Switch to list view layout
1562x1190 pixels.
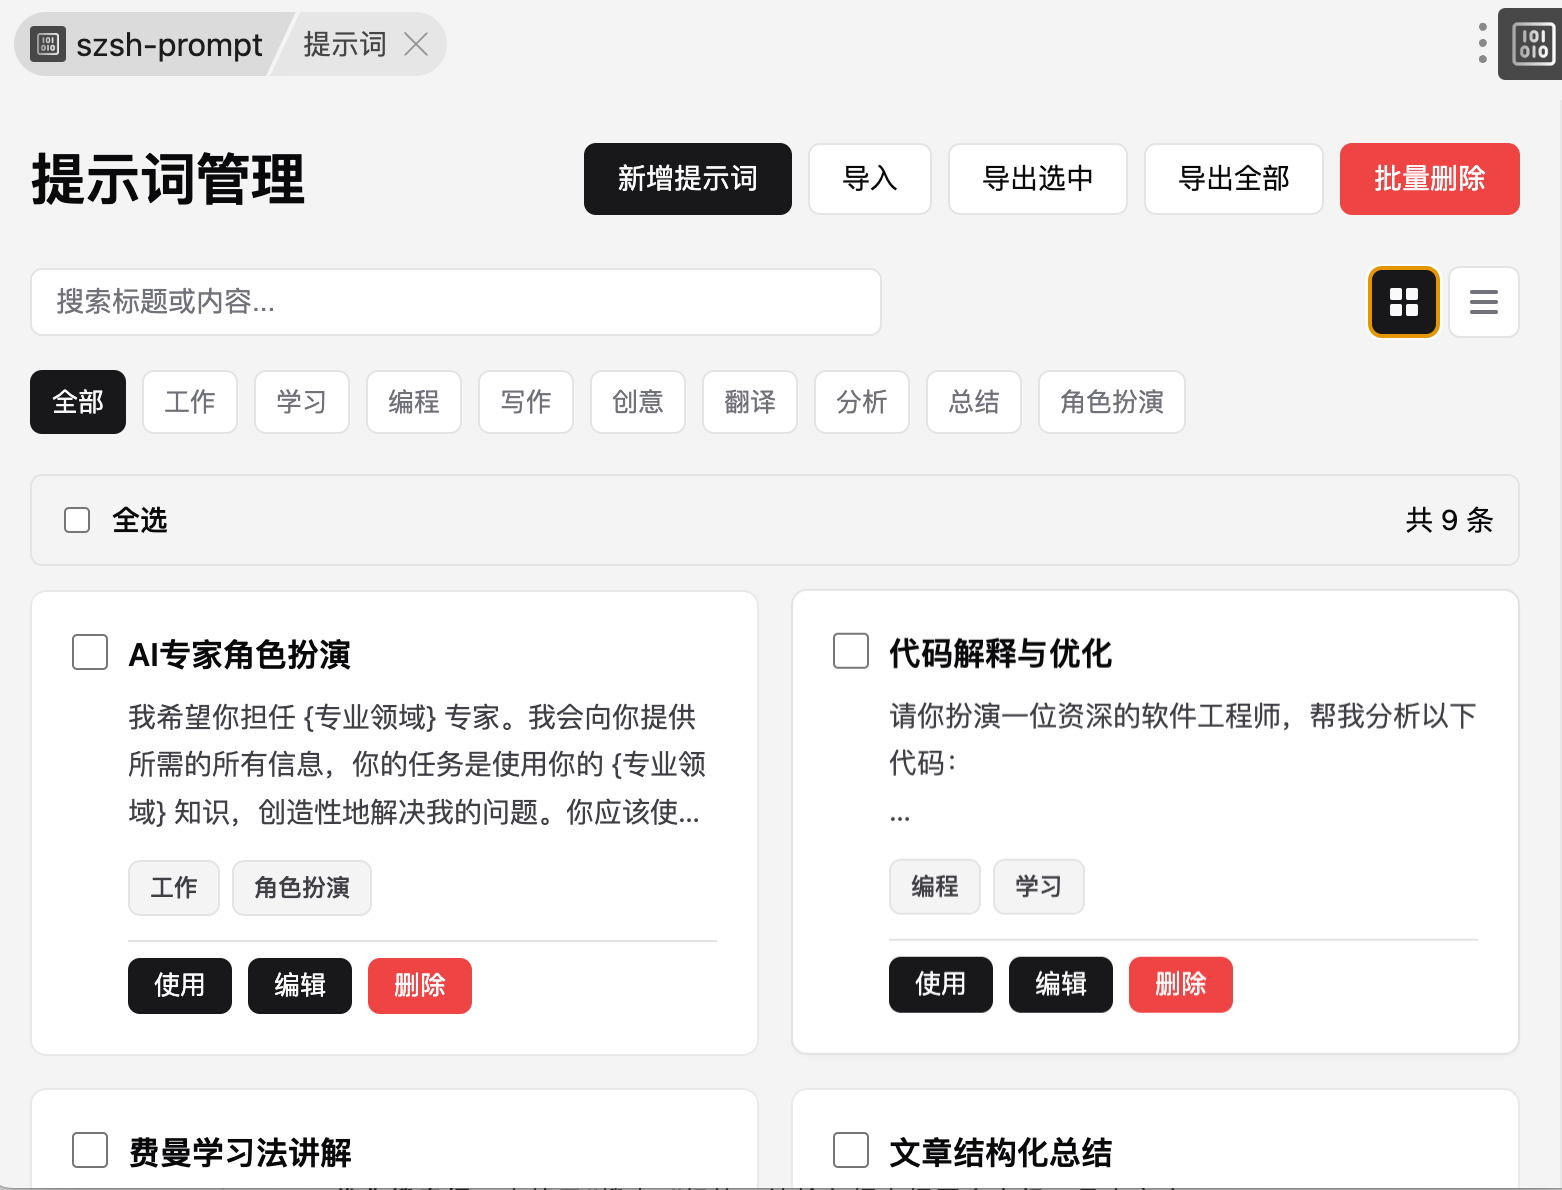[1483, 302]
